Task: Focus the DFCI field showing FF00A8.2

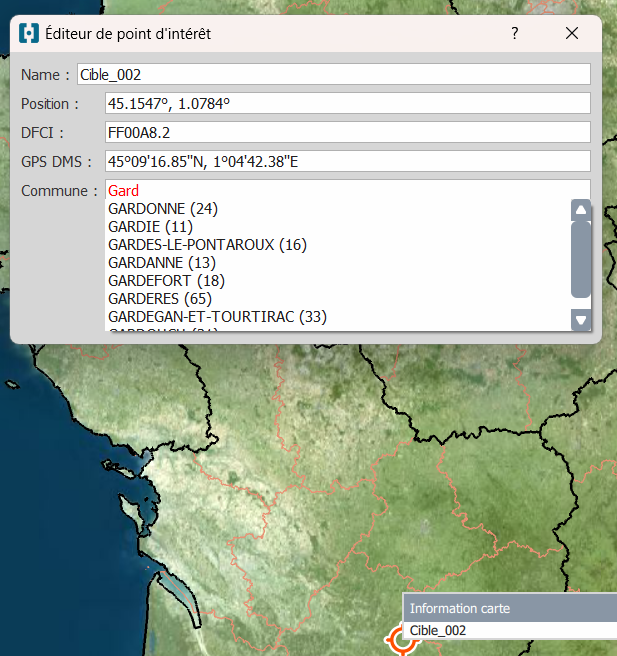Action: 347,133
